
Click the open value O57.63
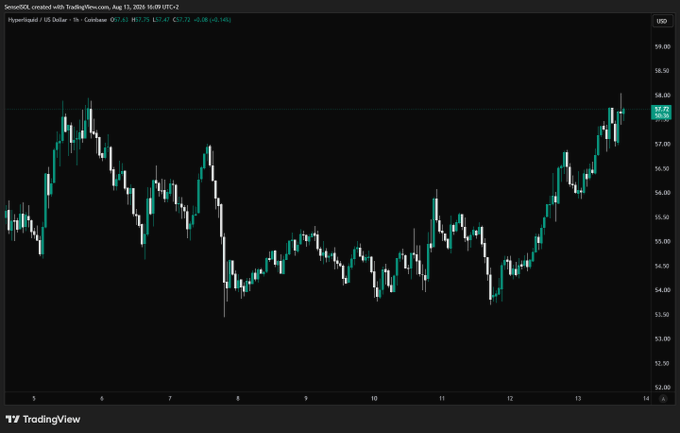point(119,20)
